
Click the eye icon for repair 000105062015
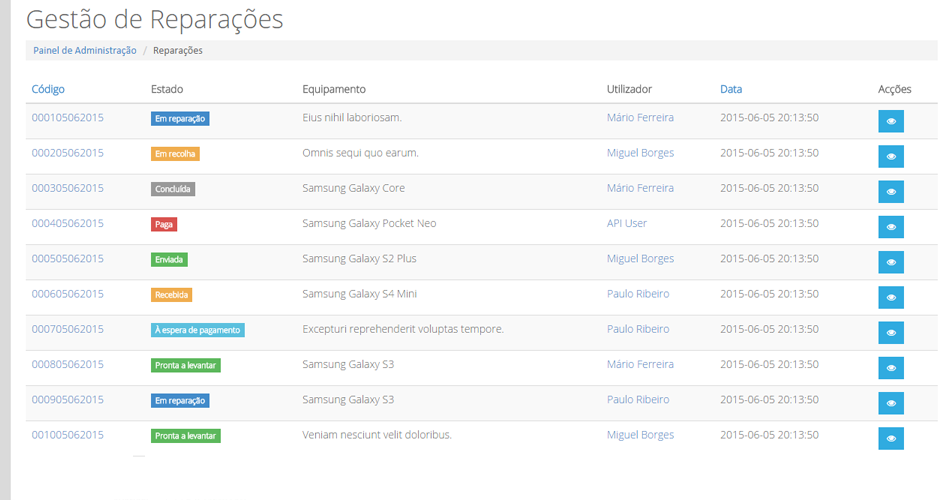point(891,121)
